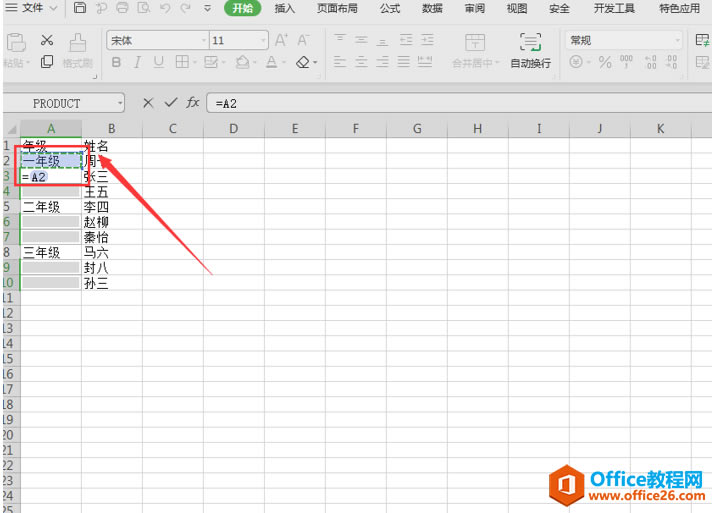Click the Print icon in quick access toolbar

122,8
